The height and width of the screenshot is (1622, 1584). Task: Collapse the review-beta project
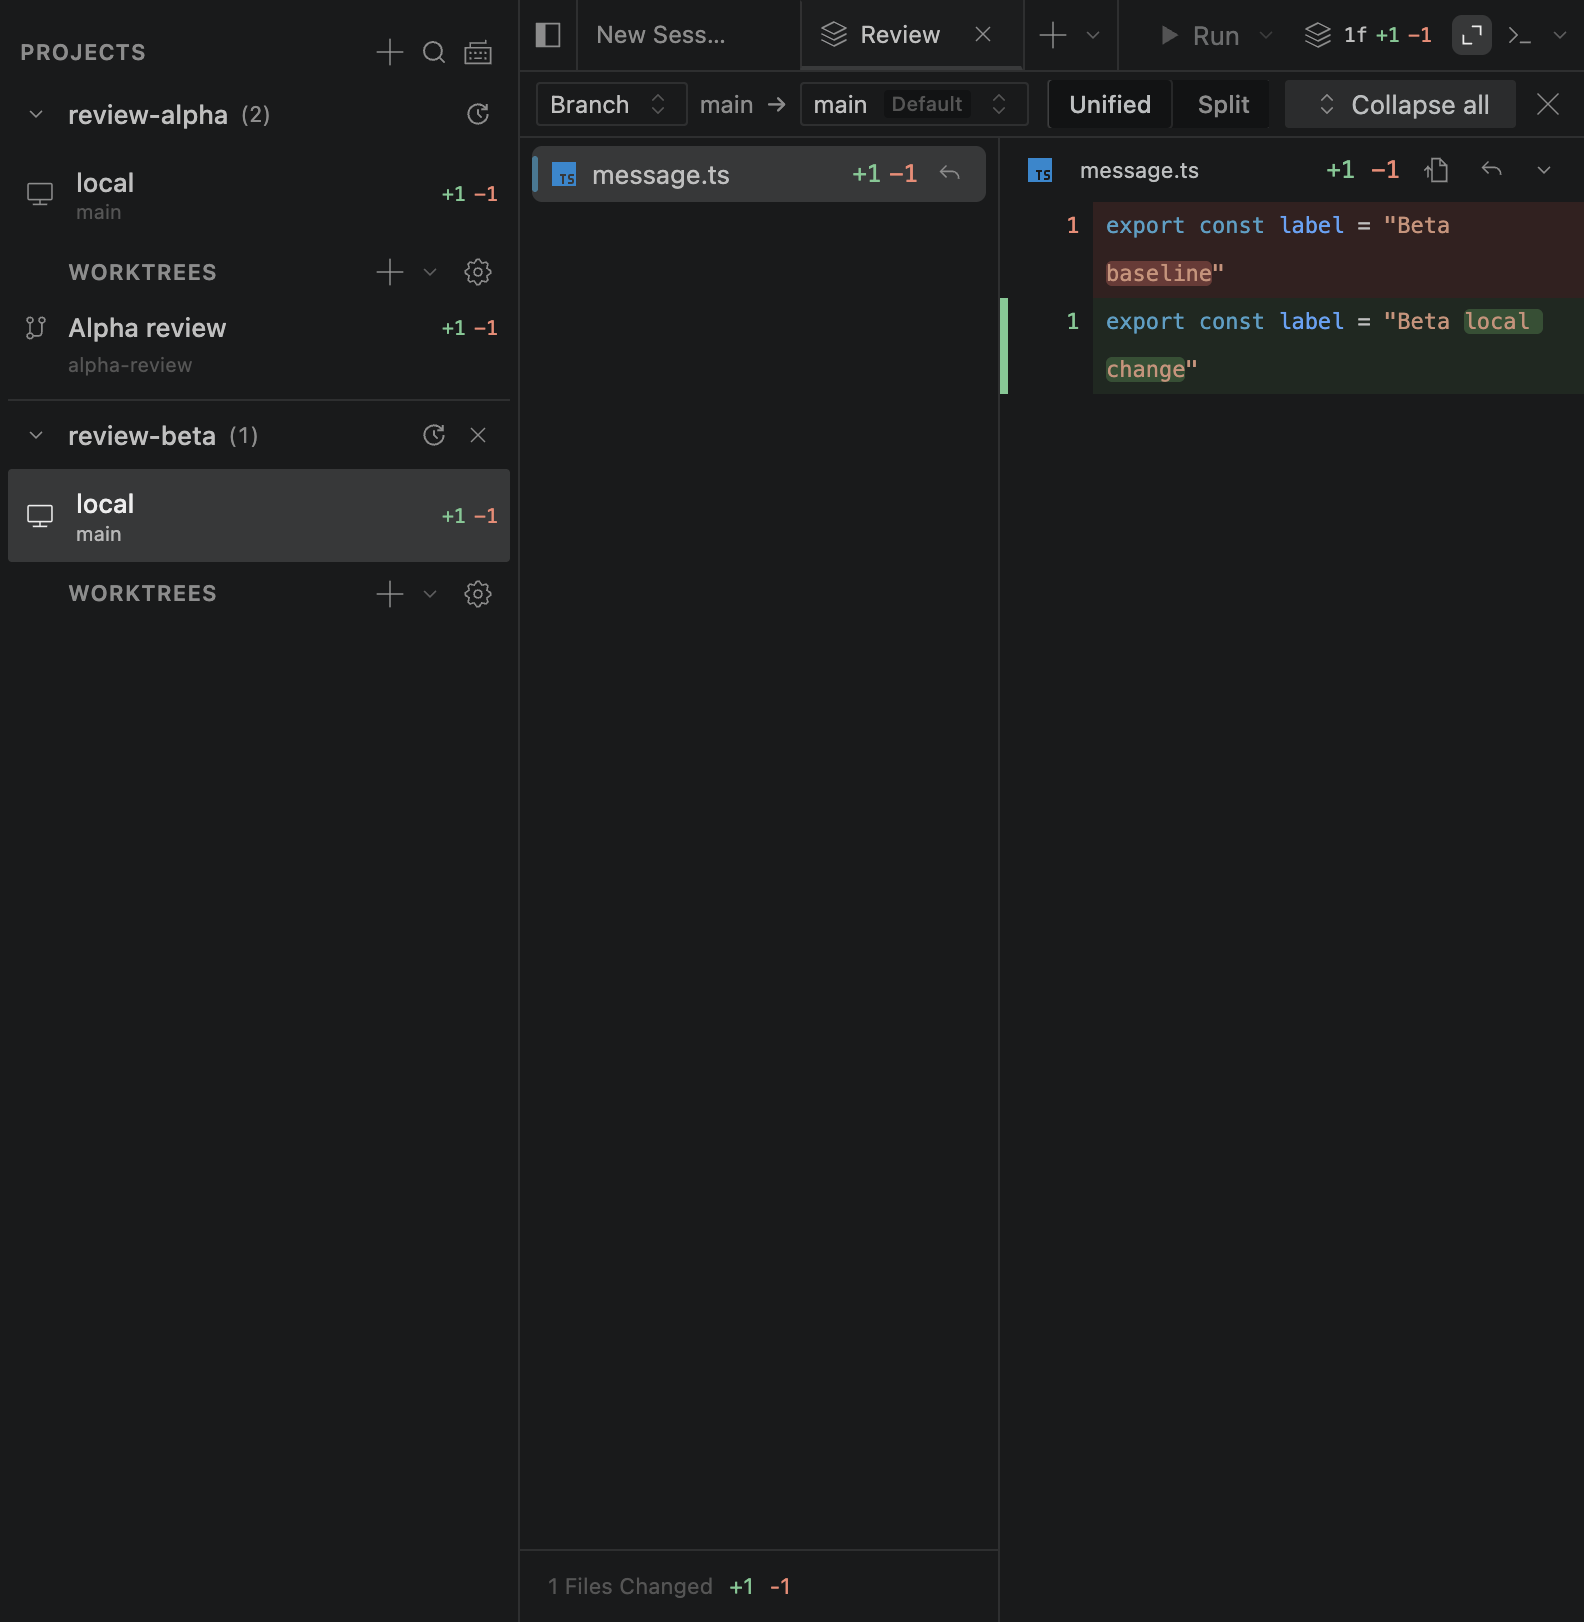(36, 435)
